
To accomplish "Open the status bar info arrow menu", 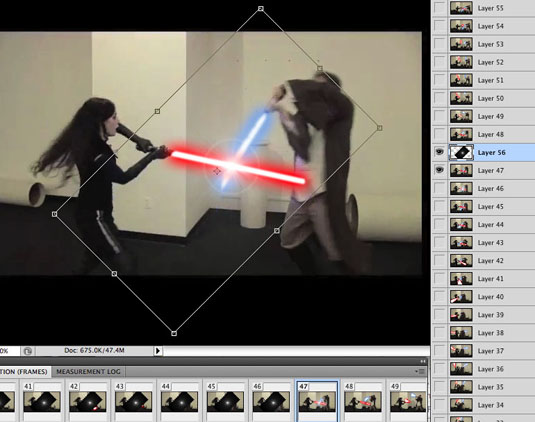I will click(x=158, y=351).
